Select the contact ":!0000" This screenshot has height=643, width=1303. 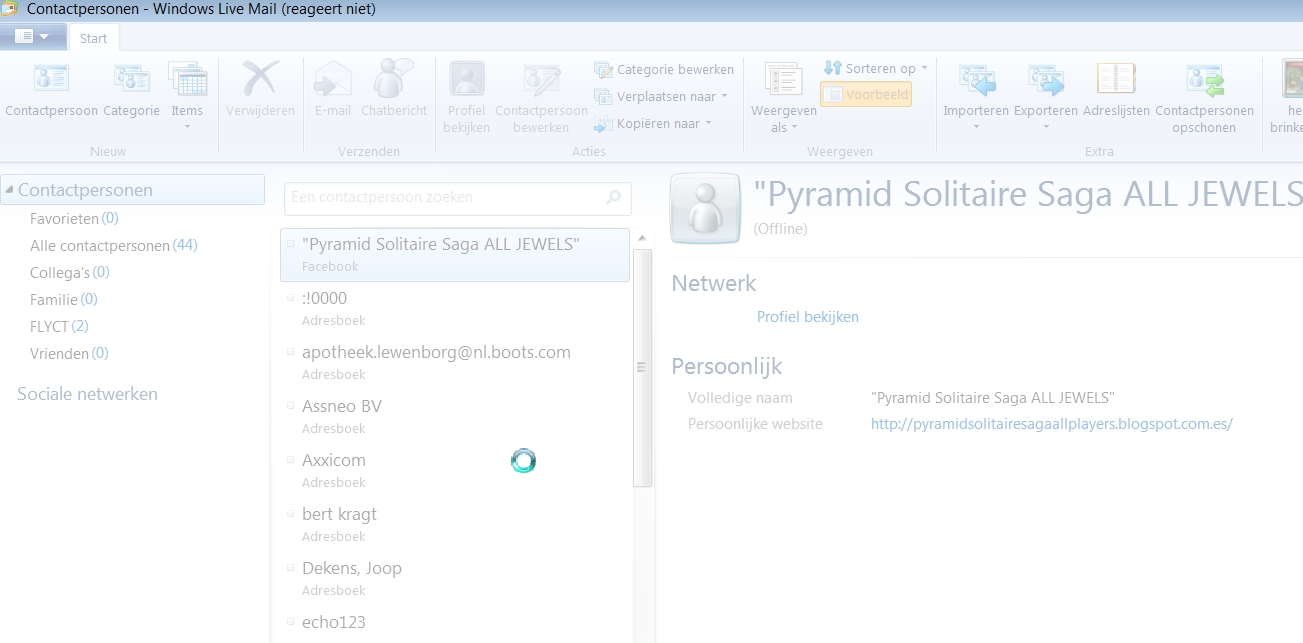[x=455, y=308]
